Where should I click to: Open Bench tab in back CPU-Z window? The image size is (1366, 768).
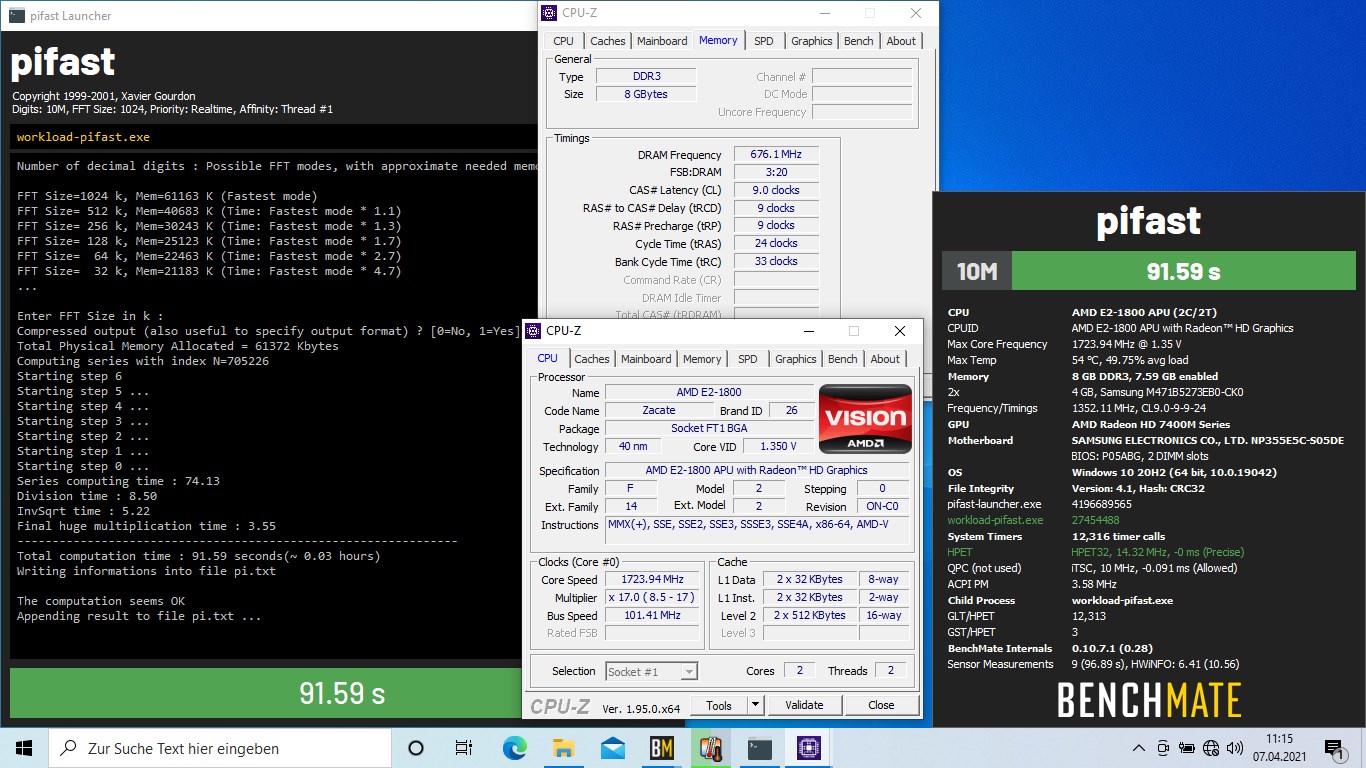tap(858, 41)
